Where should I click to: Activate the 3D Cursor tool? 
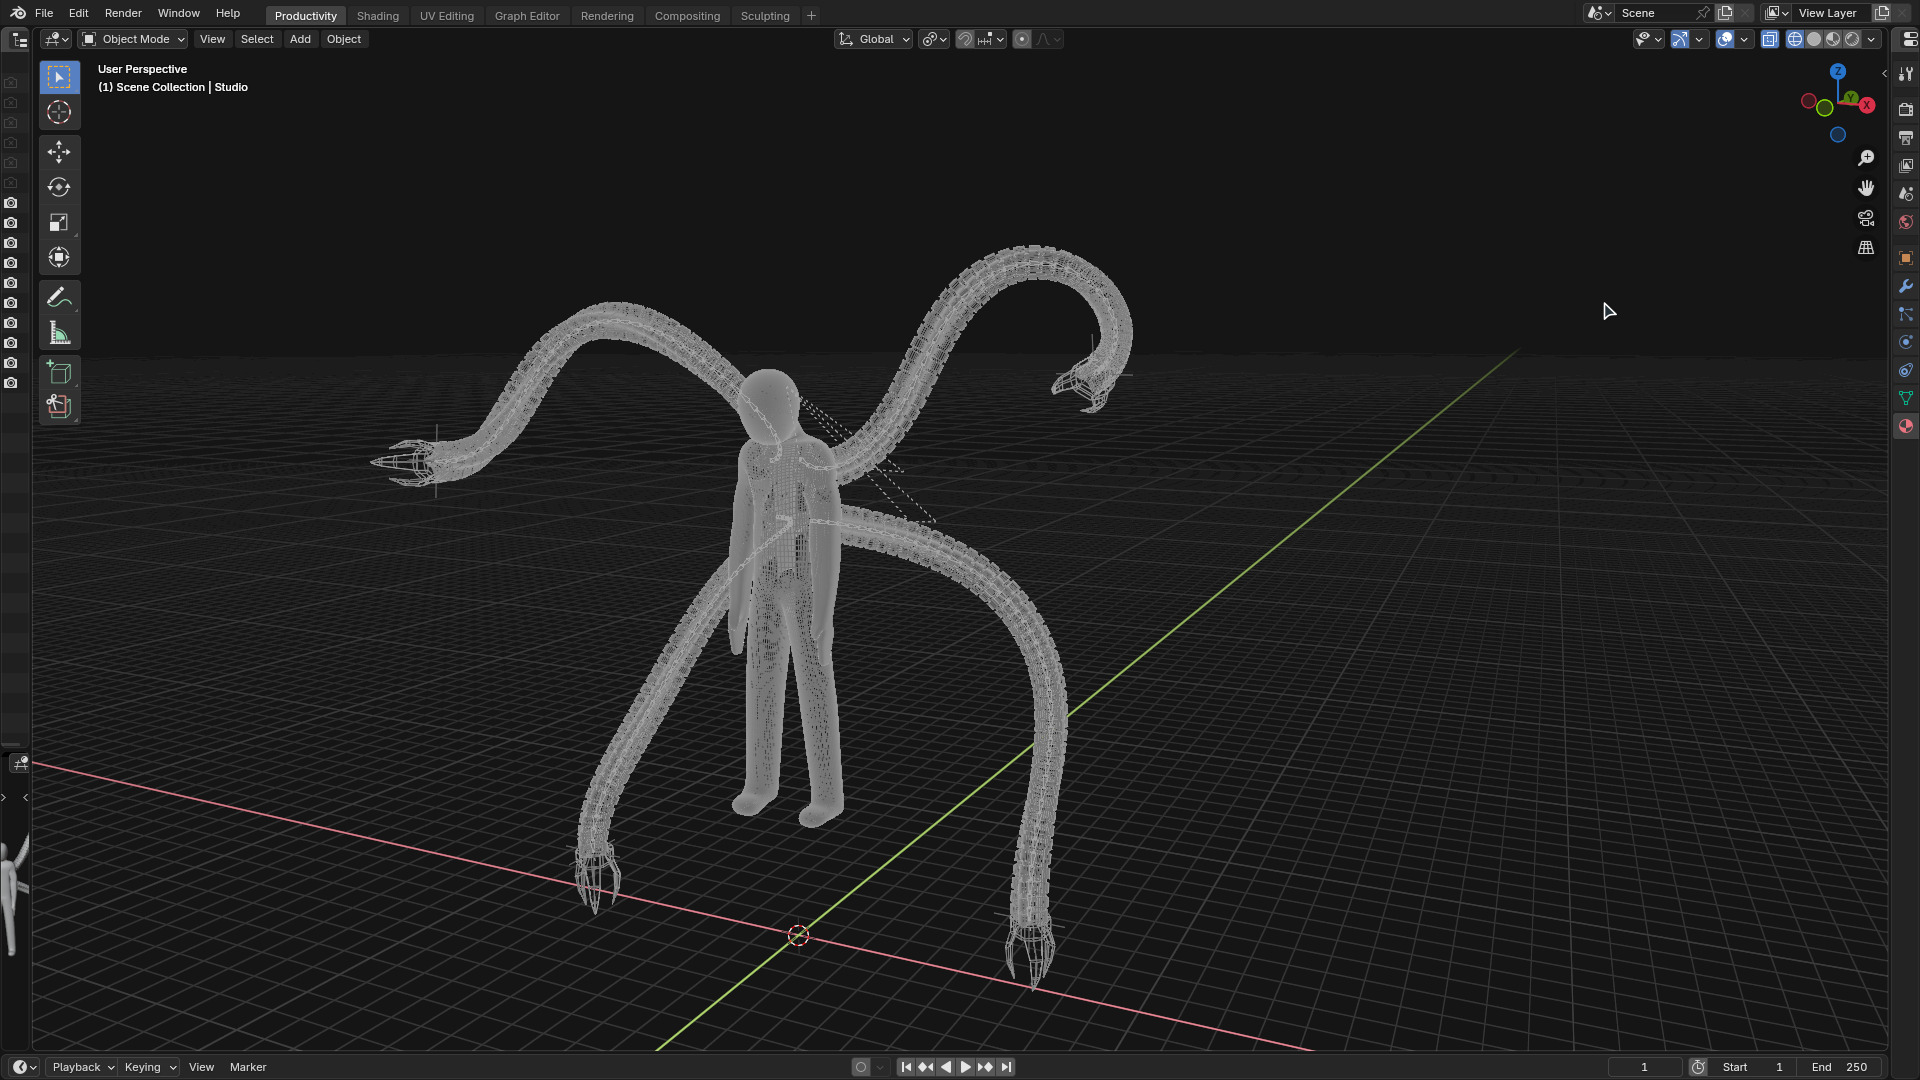click(x=59, y=112)
